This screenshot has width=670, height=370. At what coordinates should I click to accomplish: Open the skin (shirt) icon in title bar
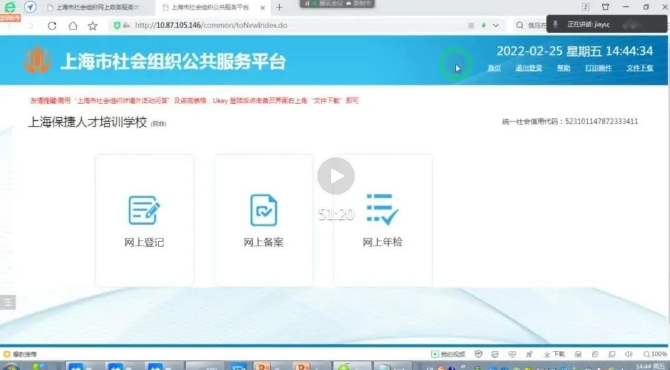tap(605, 7)
